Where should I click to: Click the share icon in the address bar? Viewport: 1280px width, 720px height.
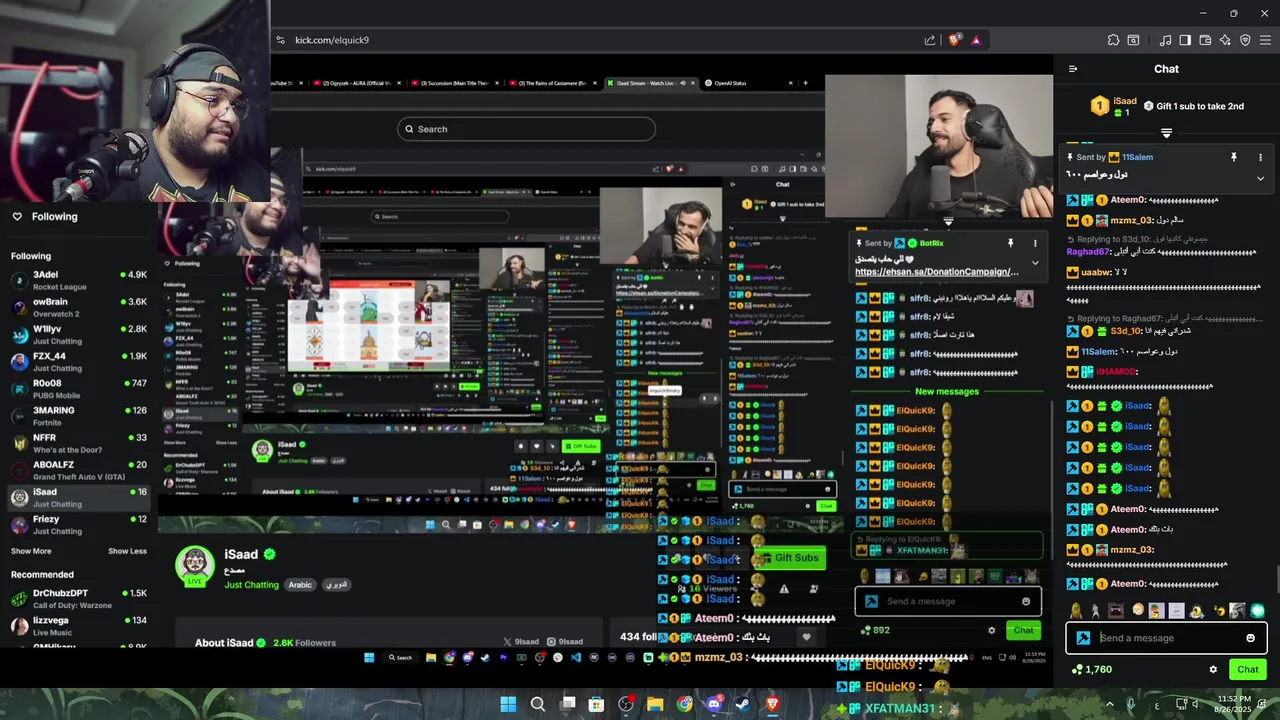pos(930,40)
